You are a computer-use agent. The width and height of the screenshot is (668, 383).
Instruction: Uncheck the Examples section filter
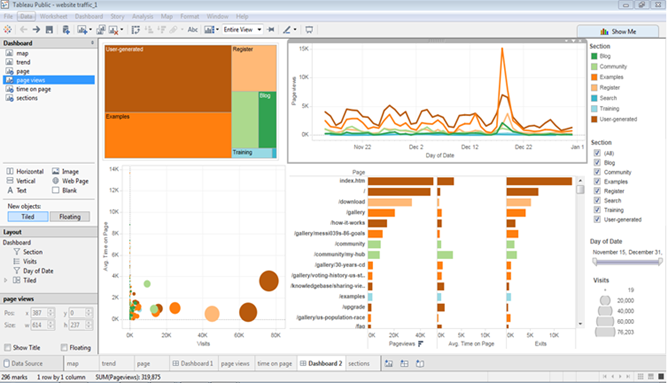tap(597, 181)
